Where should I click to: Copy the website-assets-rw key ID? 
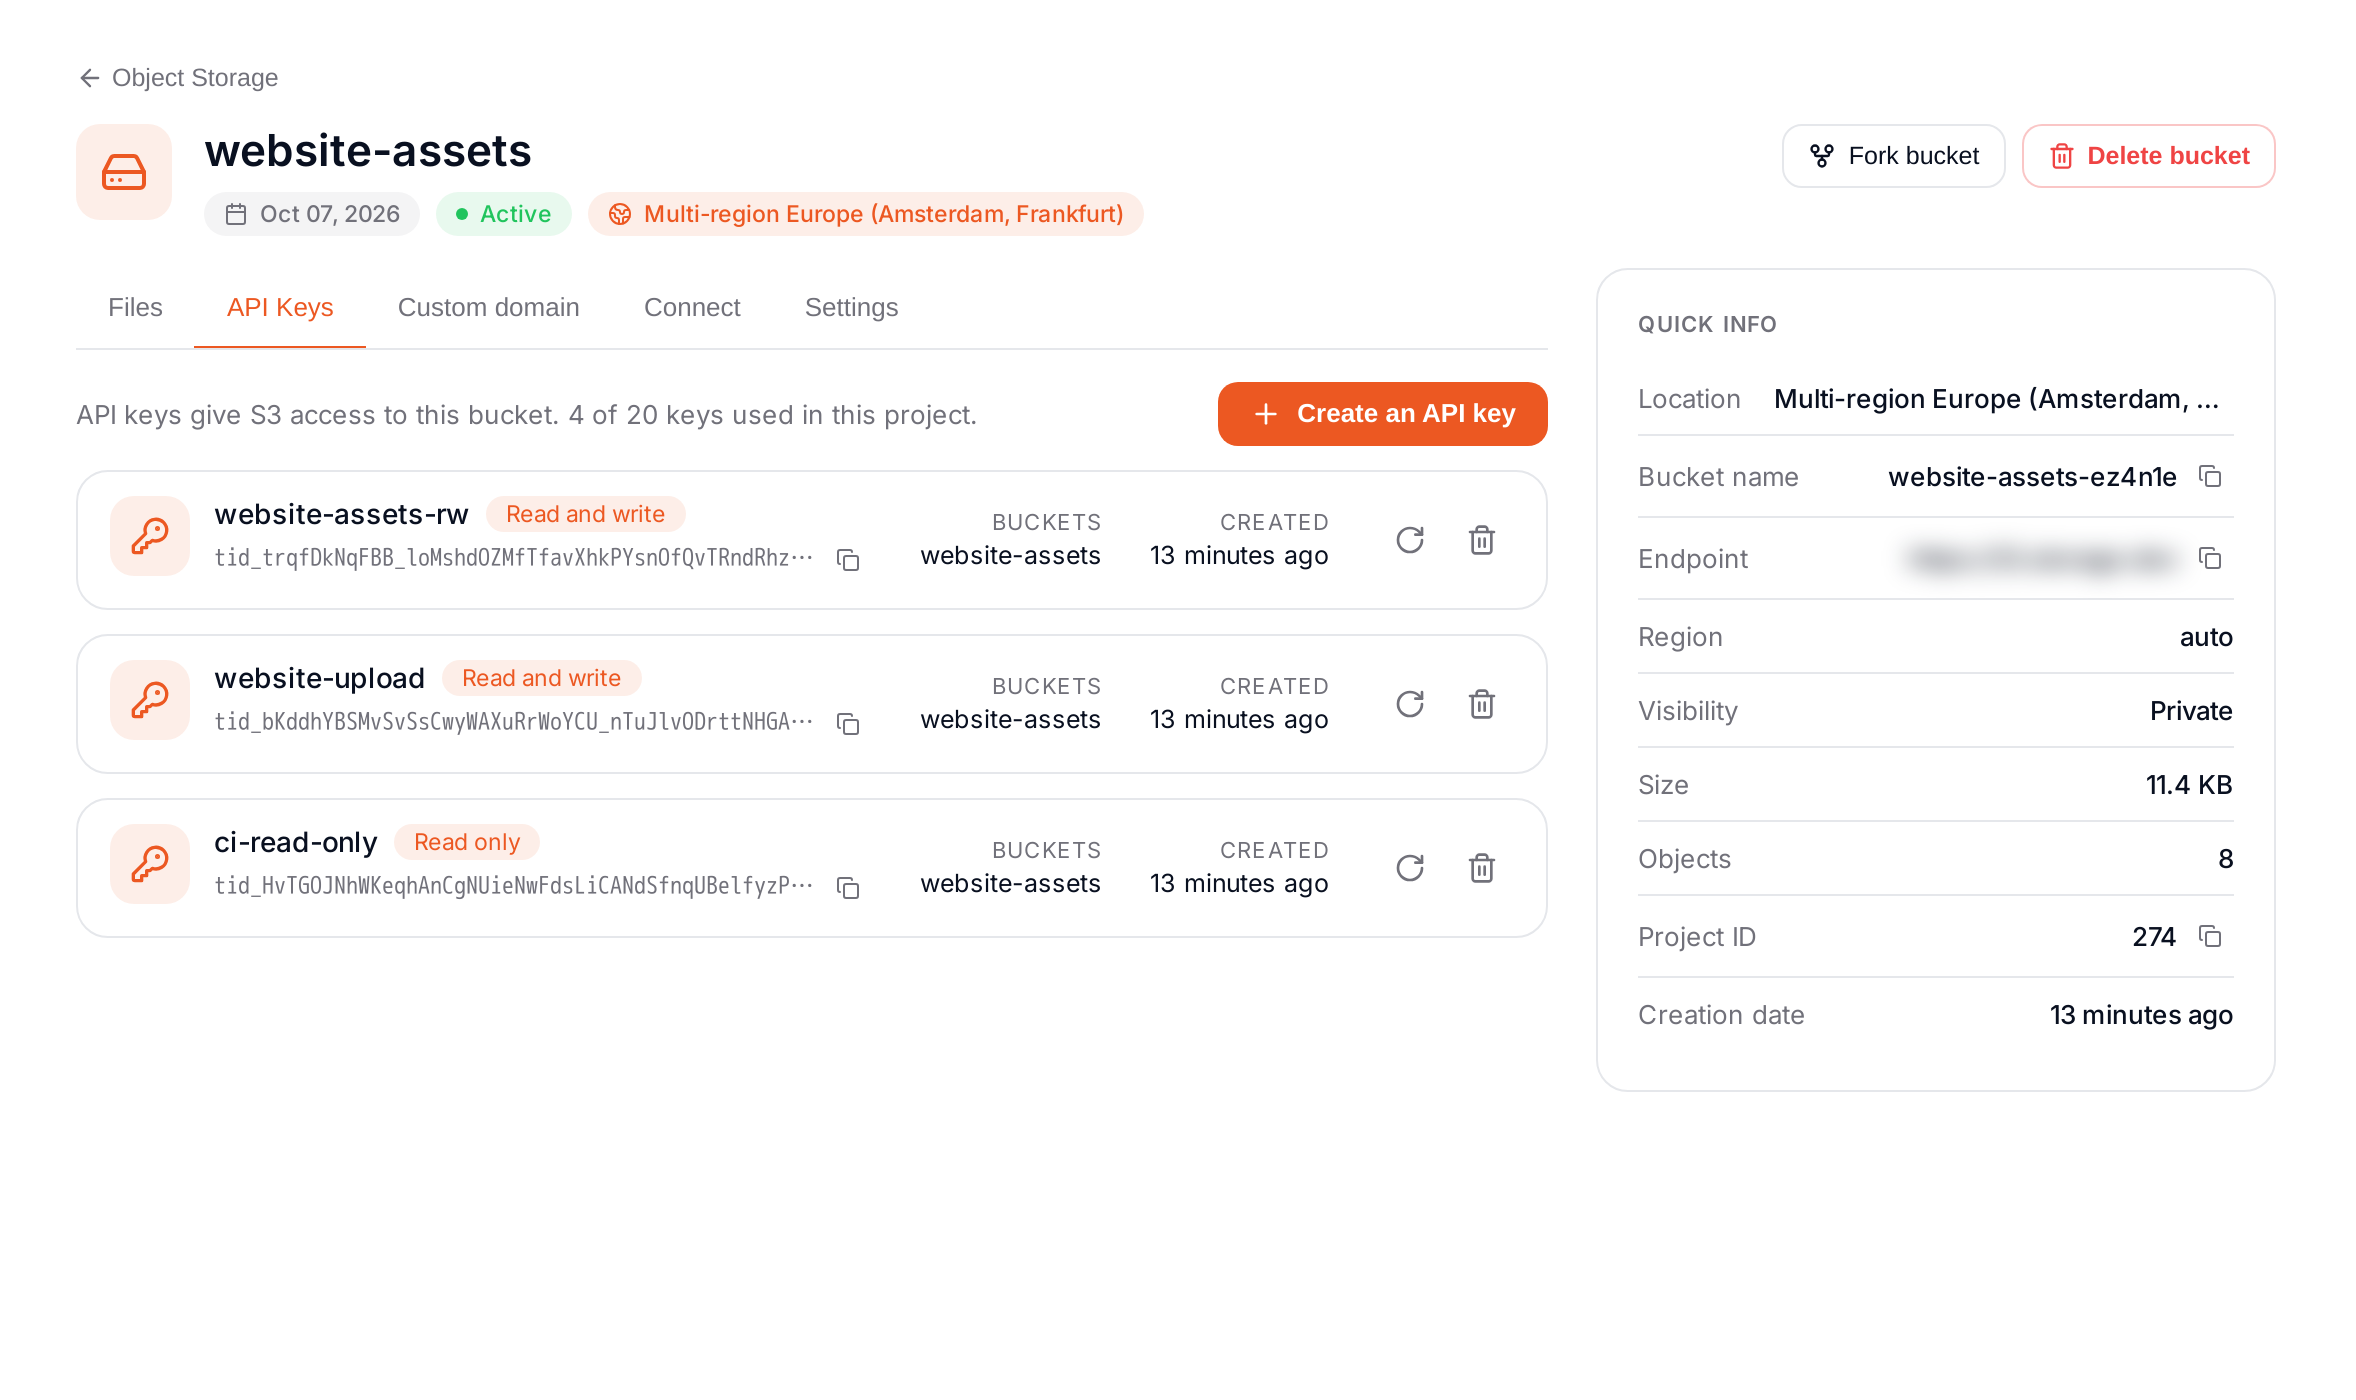click(848, 560)
